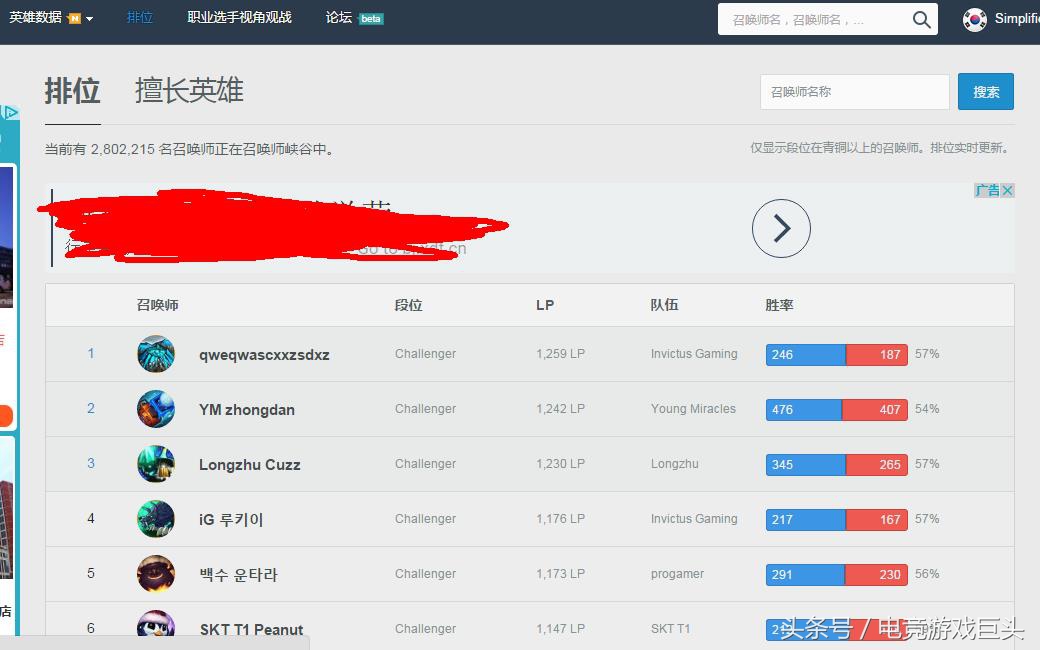The width and height of the screenshot is (1040, 650).
Task: Open the search magnifier icon
Action: [922, 19]
